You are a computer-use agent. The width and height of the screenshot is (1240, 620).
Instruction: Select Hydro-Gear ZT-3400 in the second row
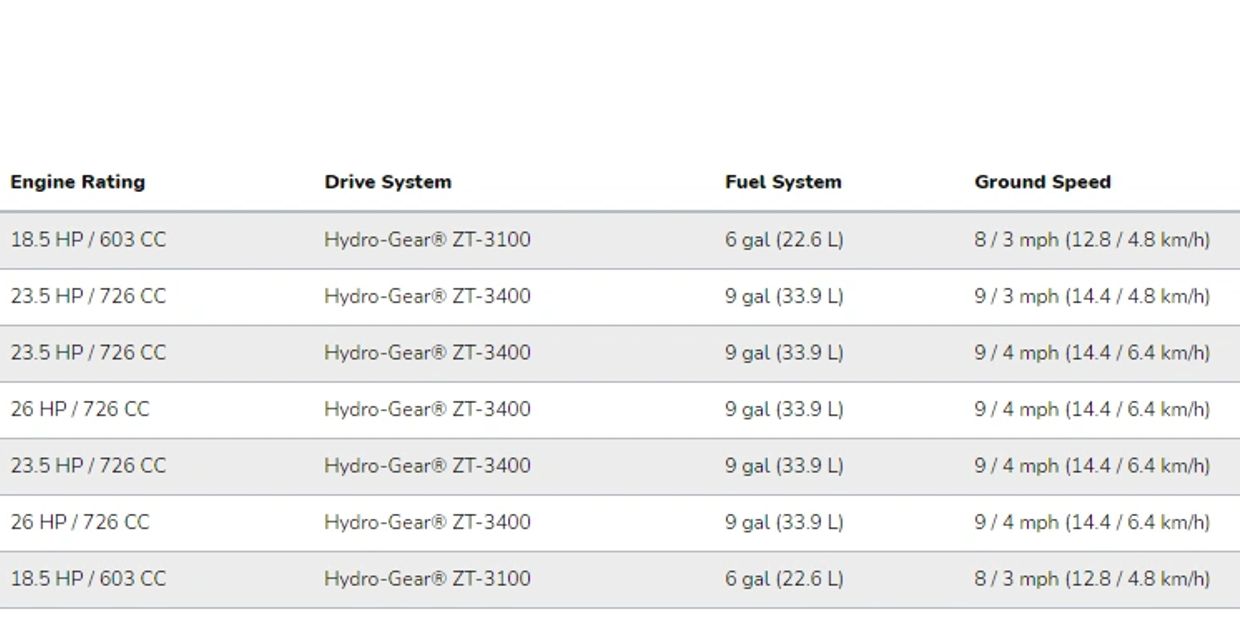427,296
